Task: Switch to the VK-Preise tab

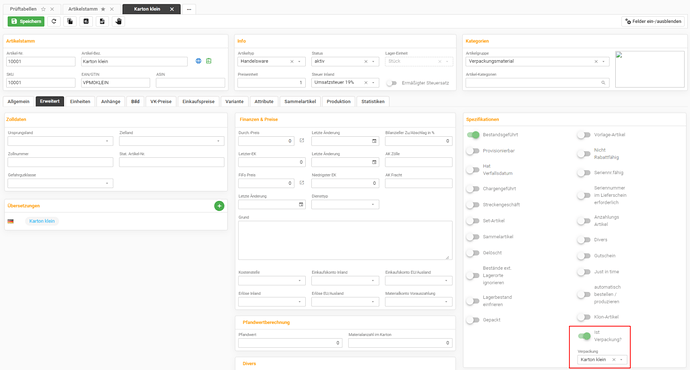Action: coord(161,102)
